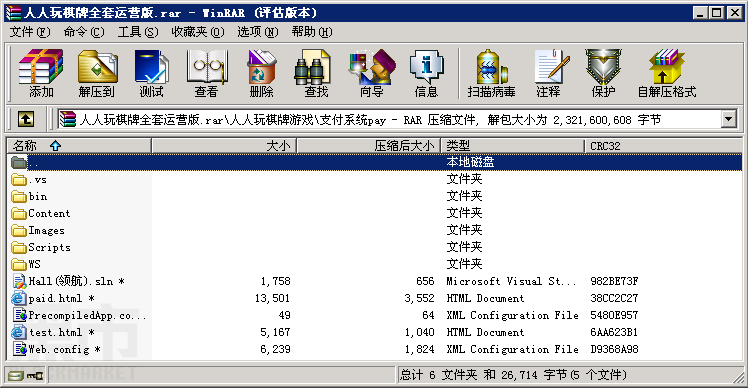Image resolution: width=748 pixels, height=388 pixels.
Task: Select the Images folder icon
Action: pos(19,230)
